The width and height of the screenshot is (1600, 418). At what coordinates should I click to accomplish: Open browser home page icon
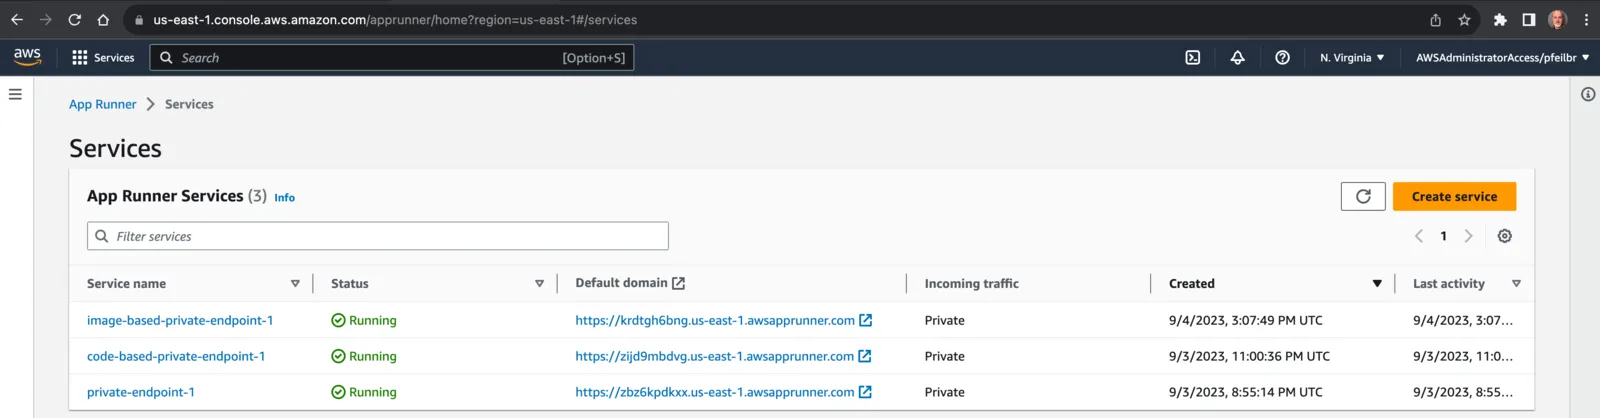point(103,20)
